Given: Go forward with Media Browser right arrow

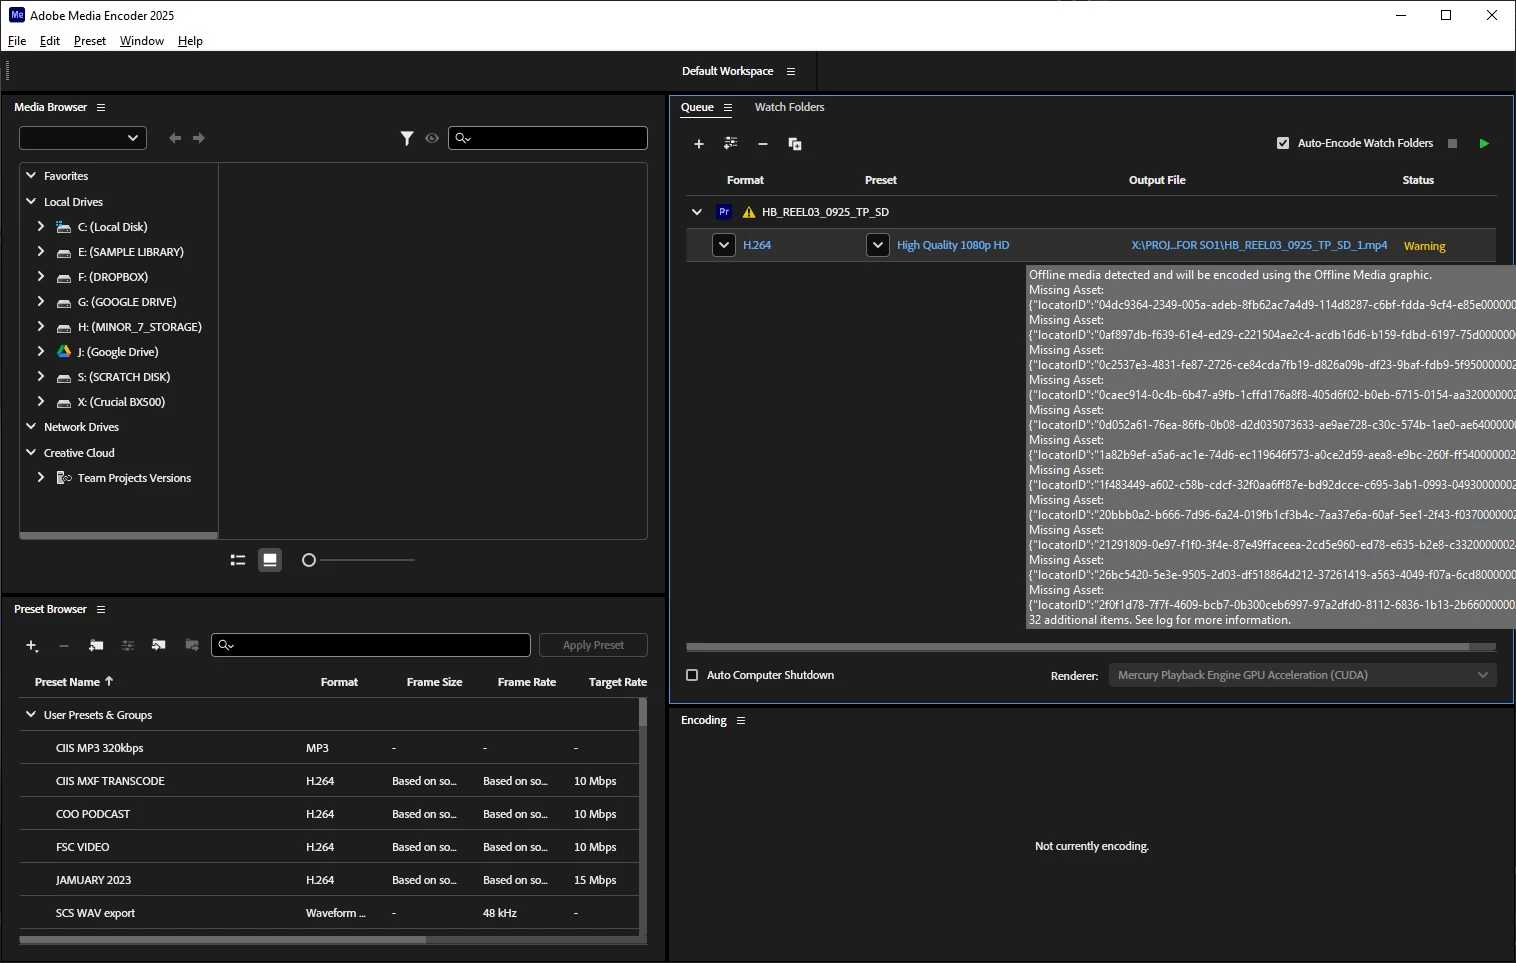Looking at the screenshot, I should point(199,138).
